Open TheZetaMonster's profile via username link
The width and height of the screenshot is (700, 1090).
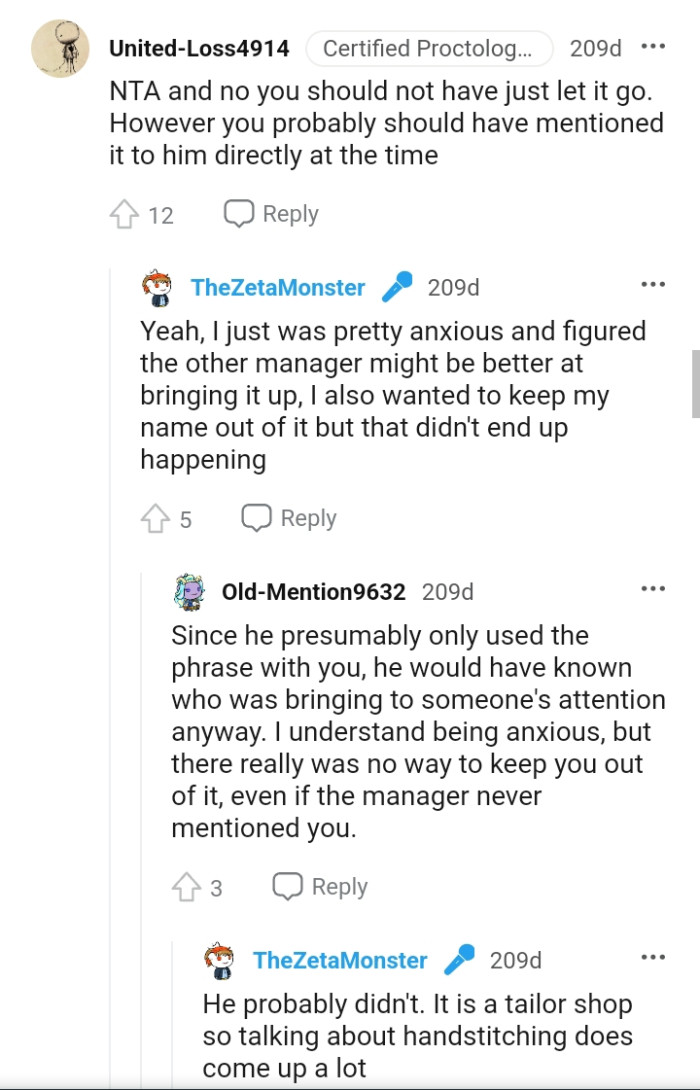[x=276, y=287]
